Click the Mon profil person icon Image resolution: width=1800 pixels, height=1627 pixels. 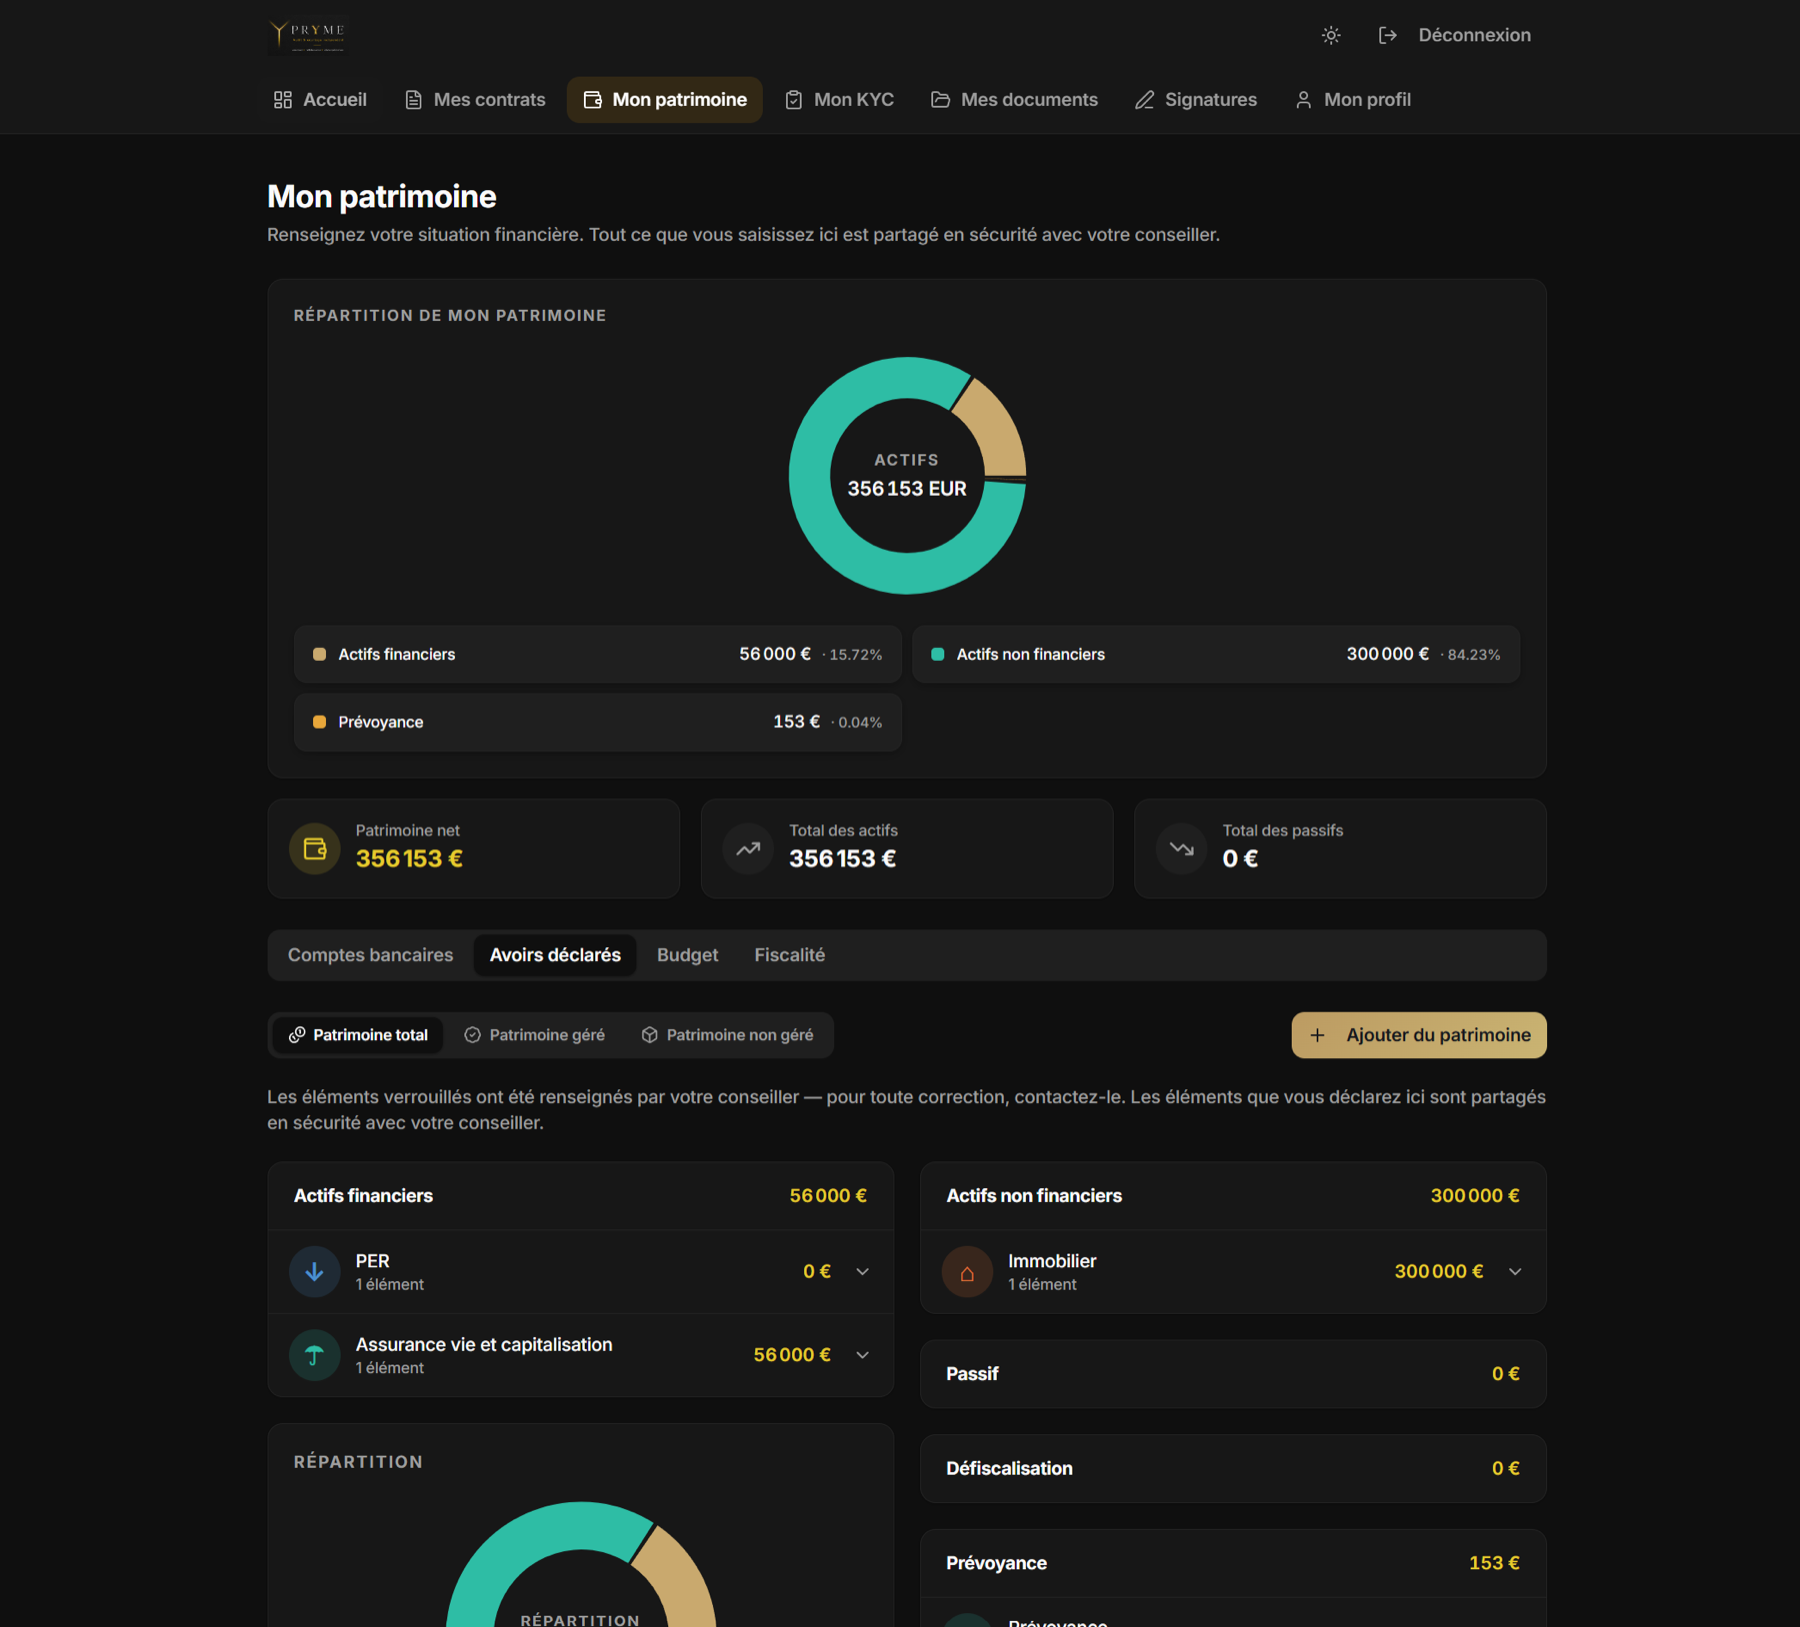1303,100
